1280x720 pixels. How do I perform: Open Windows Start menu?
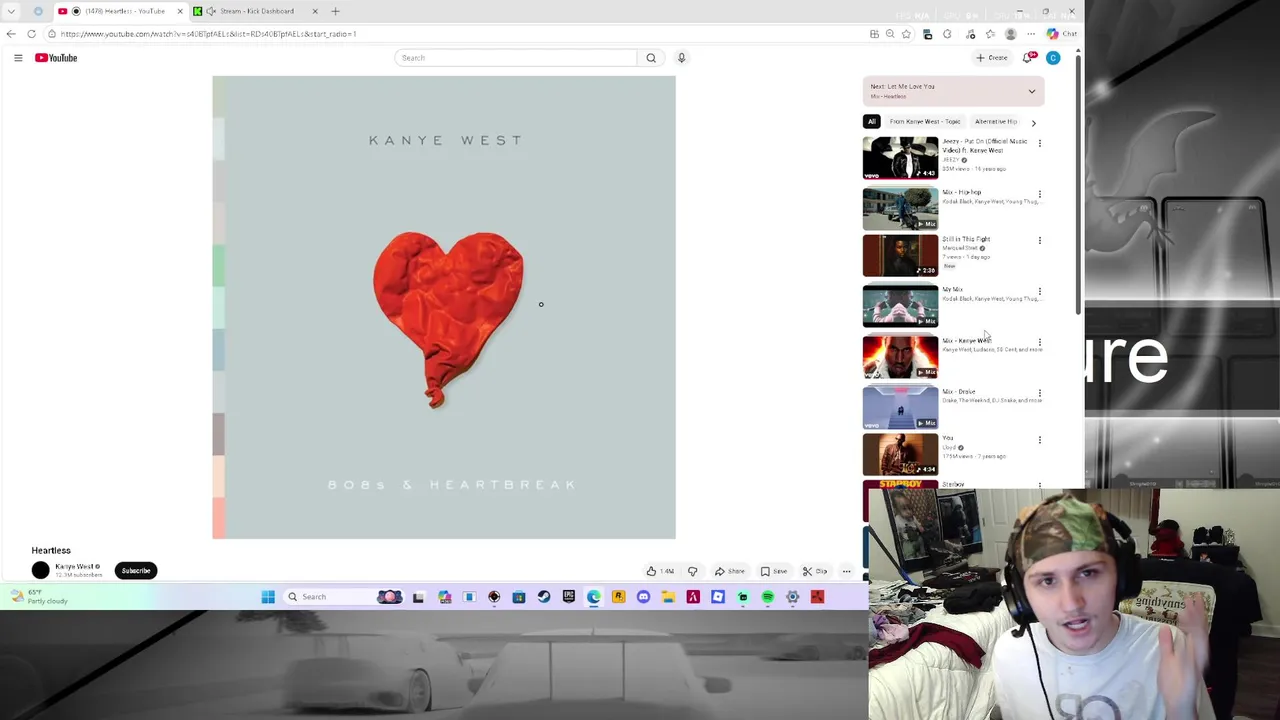coord(268,597)
